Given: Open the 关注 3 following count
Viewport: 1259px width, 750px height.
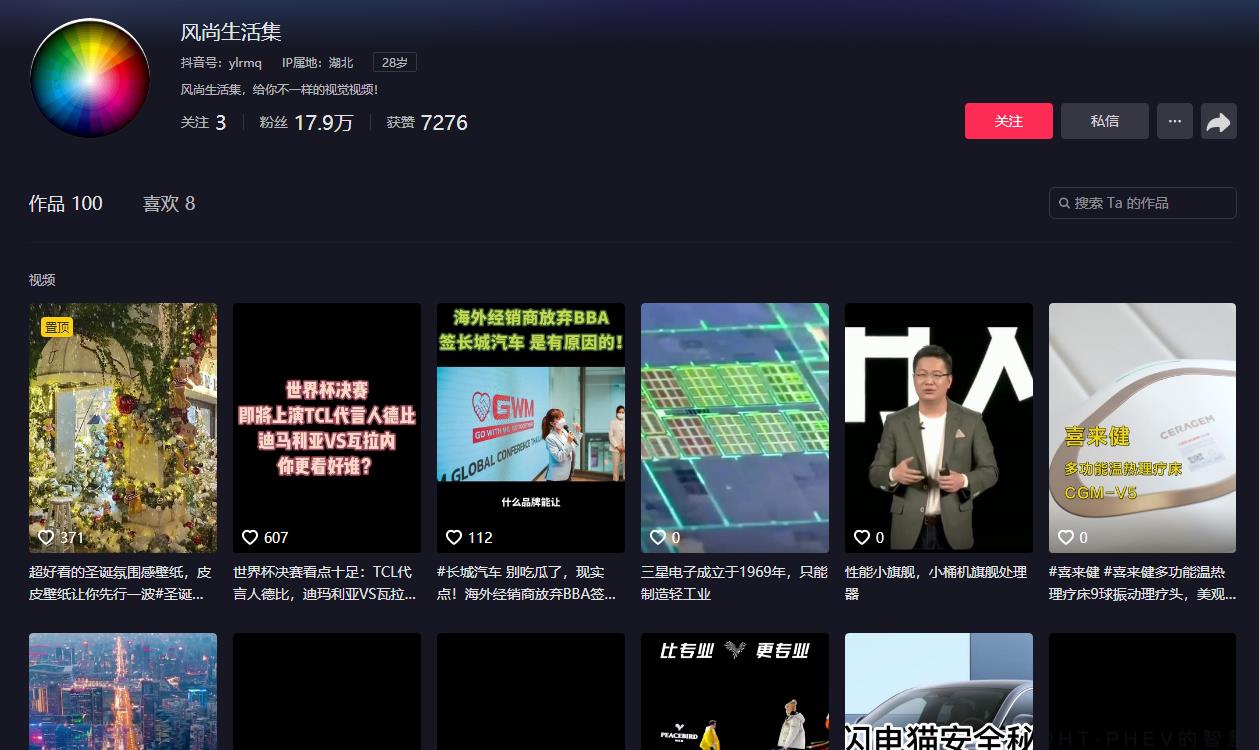Looking at the screenshot, I should [x=203, y=122].
